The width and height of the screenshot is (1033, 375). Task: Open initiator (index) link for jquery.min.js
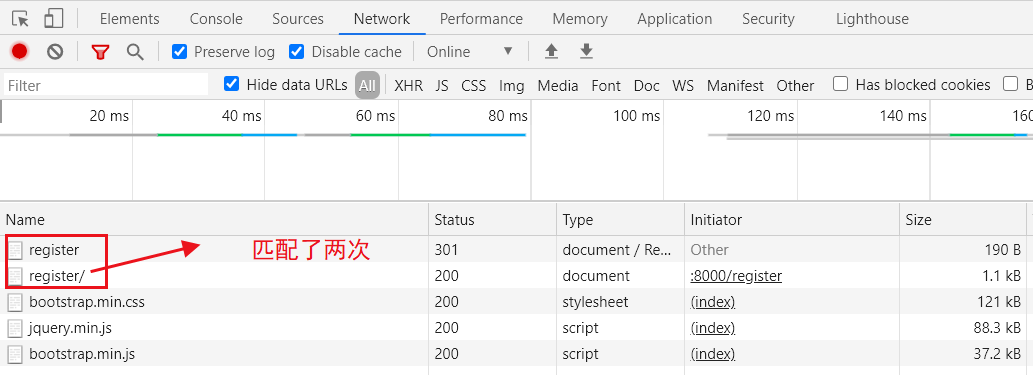(713, 328)
